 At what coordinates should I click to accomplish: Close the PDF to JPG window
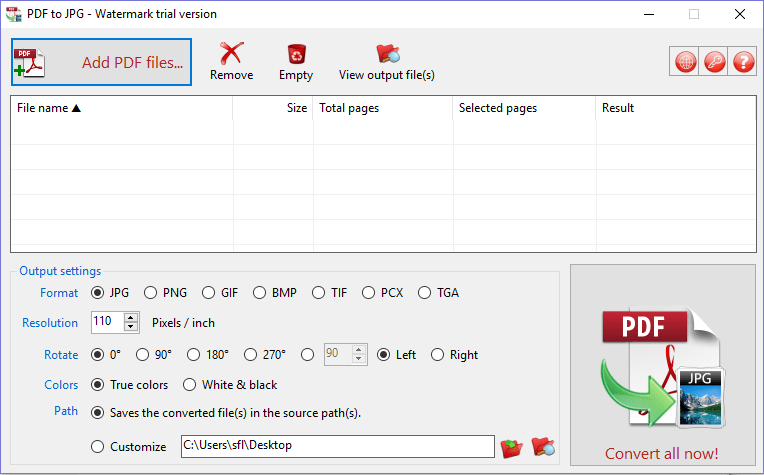pyautogui.click(x=740, y=14)
